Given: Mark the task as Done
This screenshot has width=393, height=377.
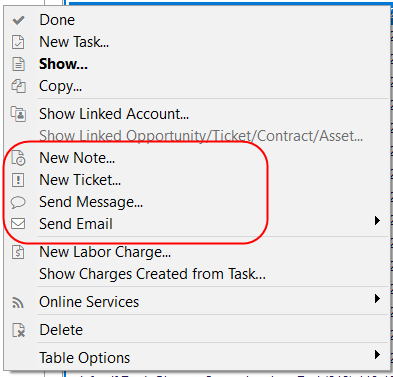Looking at the screenshot, I should click(57, 20).
